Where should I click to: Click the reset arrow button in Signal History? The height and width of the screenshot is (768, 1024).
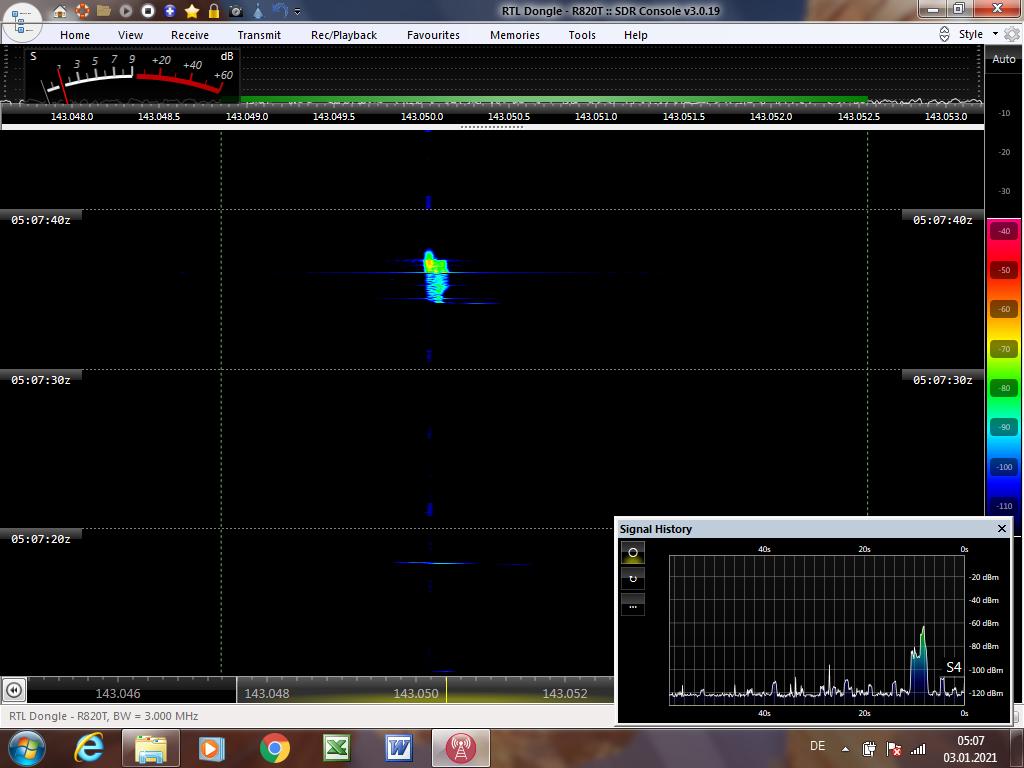(633, 579)
